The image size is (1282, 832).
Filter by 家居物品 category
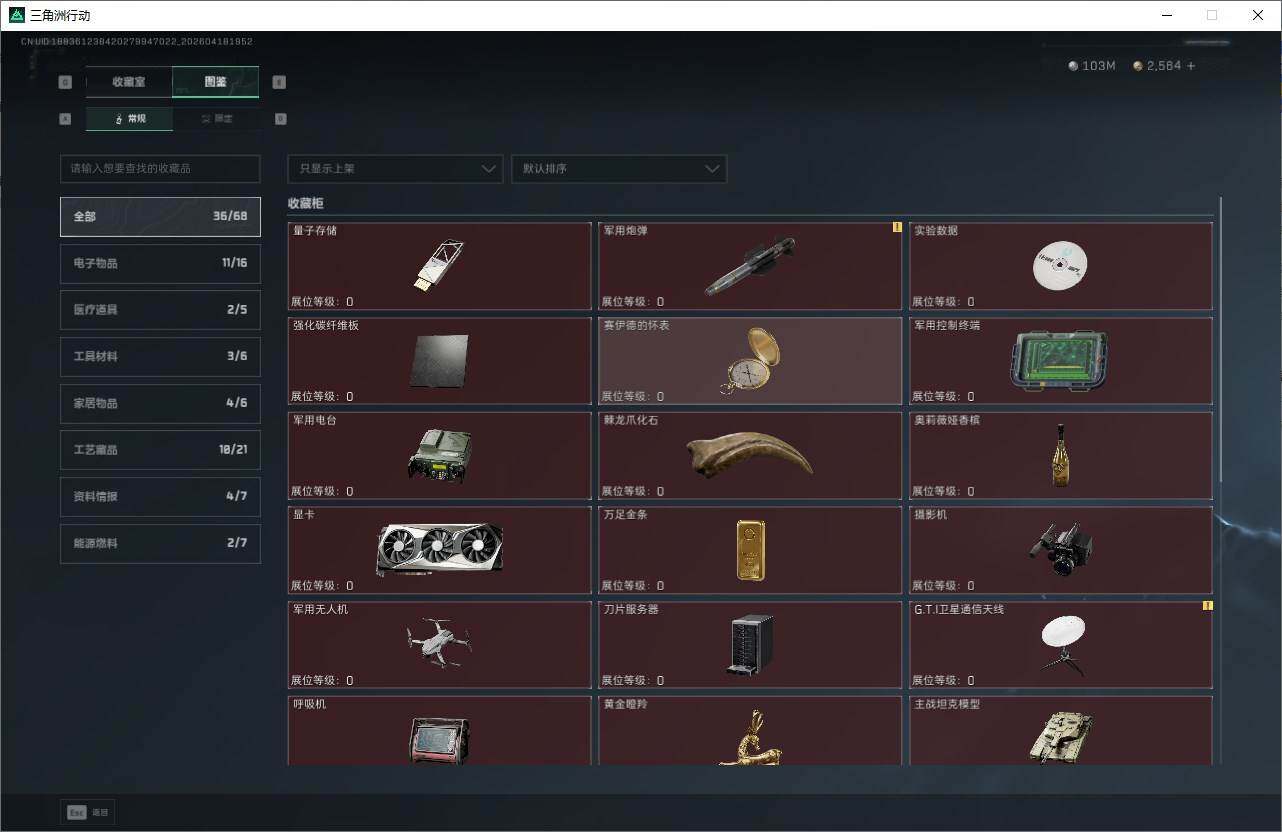[x=160, y=403]
